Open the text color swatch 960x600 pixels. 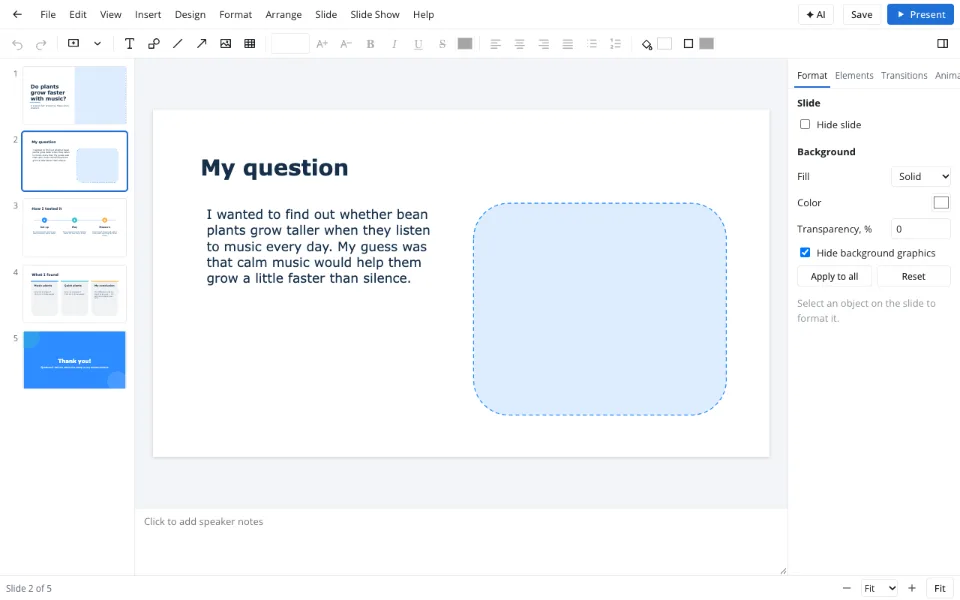tap(465, 43)
